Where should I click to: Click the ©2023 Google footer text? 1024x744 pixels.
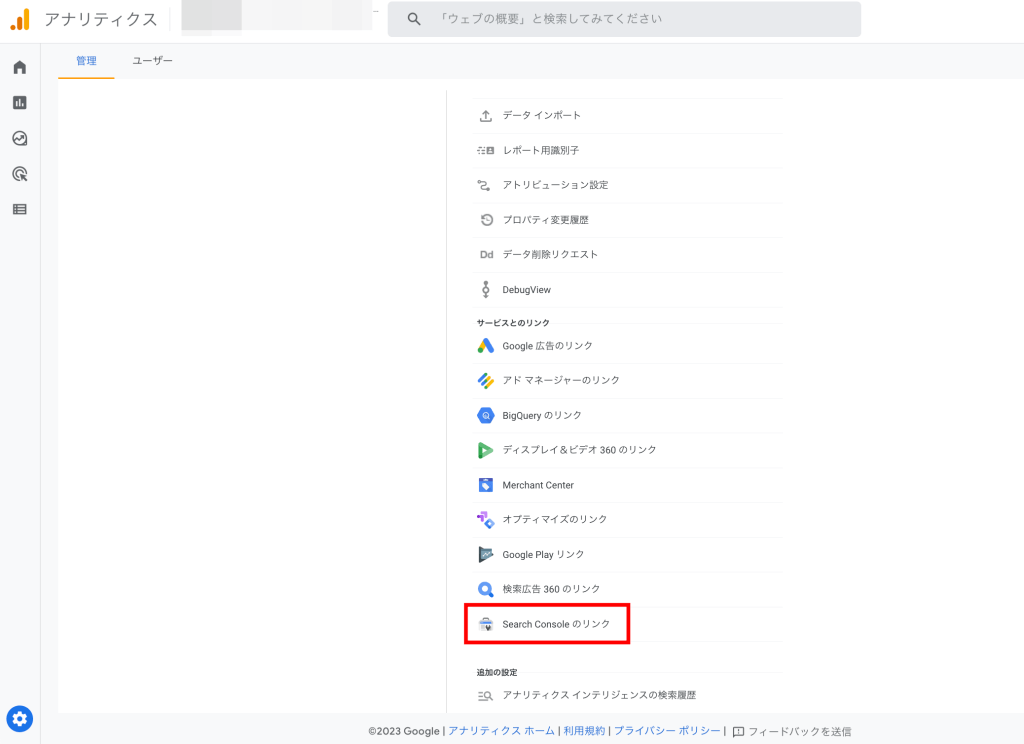click(404, 731)
